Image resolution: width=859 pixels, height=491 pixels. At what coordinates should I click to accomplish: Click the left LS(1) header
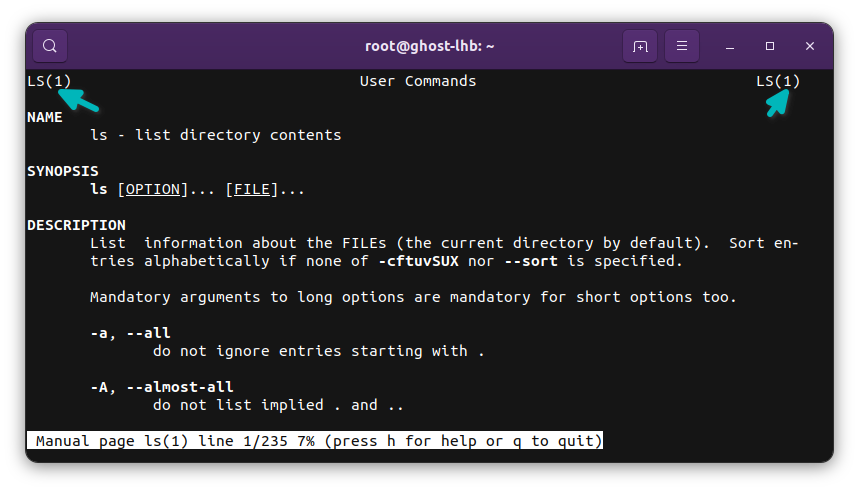pyautogui.click(x=49, y=81)
